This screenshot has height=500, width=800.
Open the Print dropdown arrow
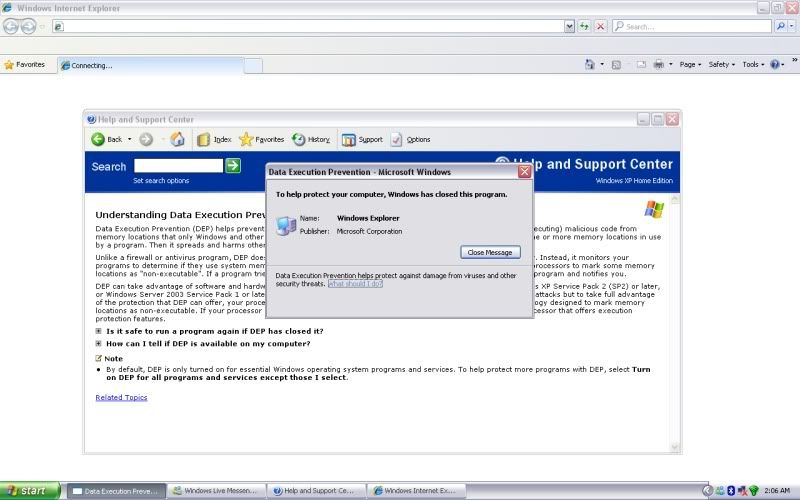point(671,64)
